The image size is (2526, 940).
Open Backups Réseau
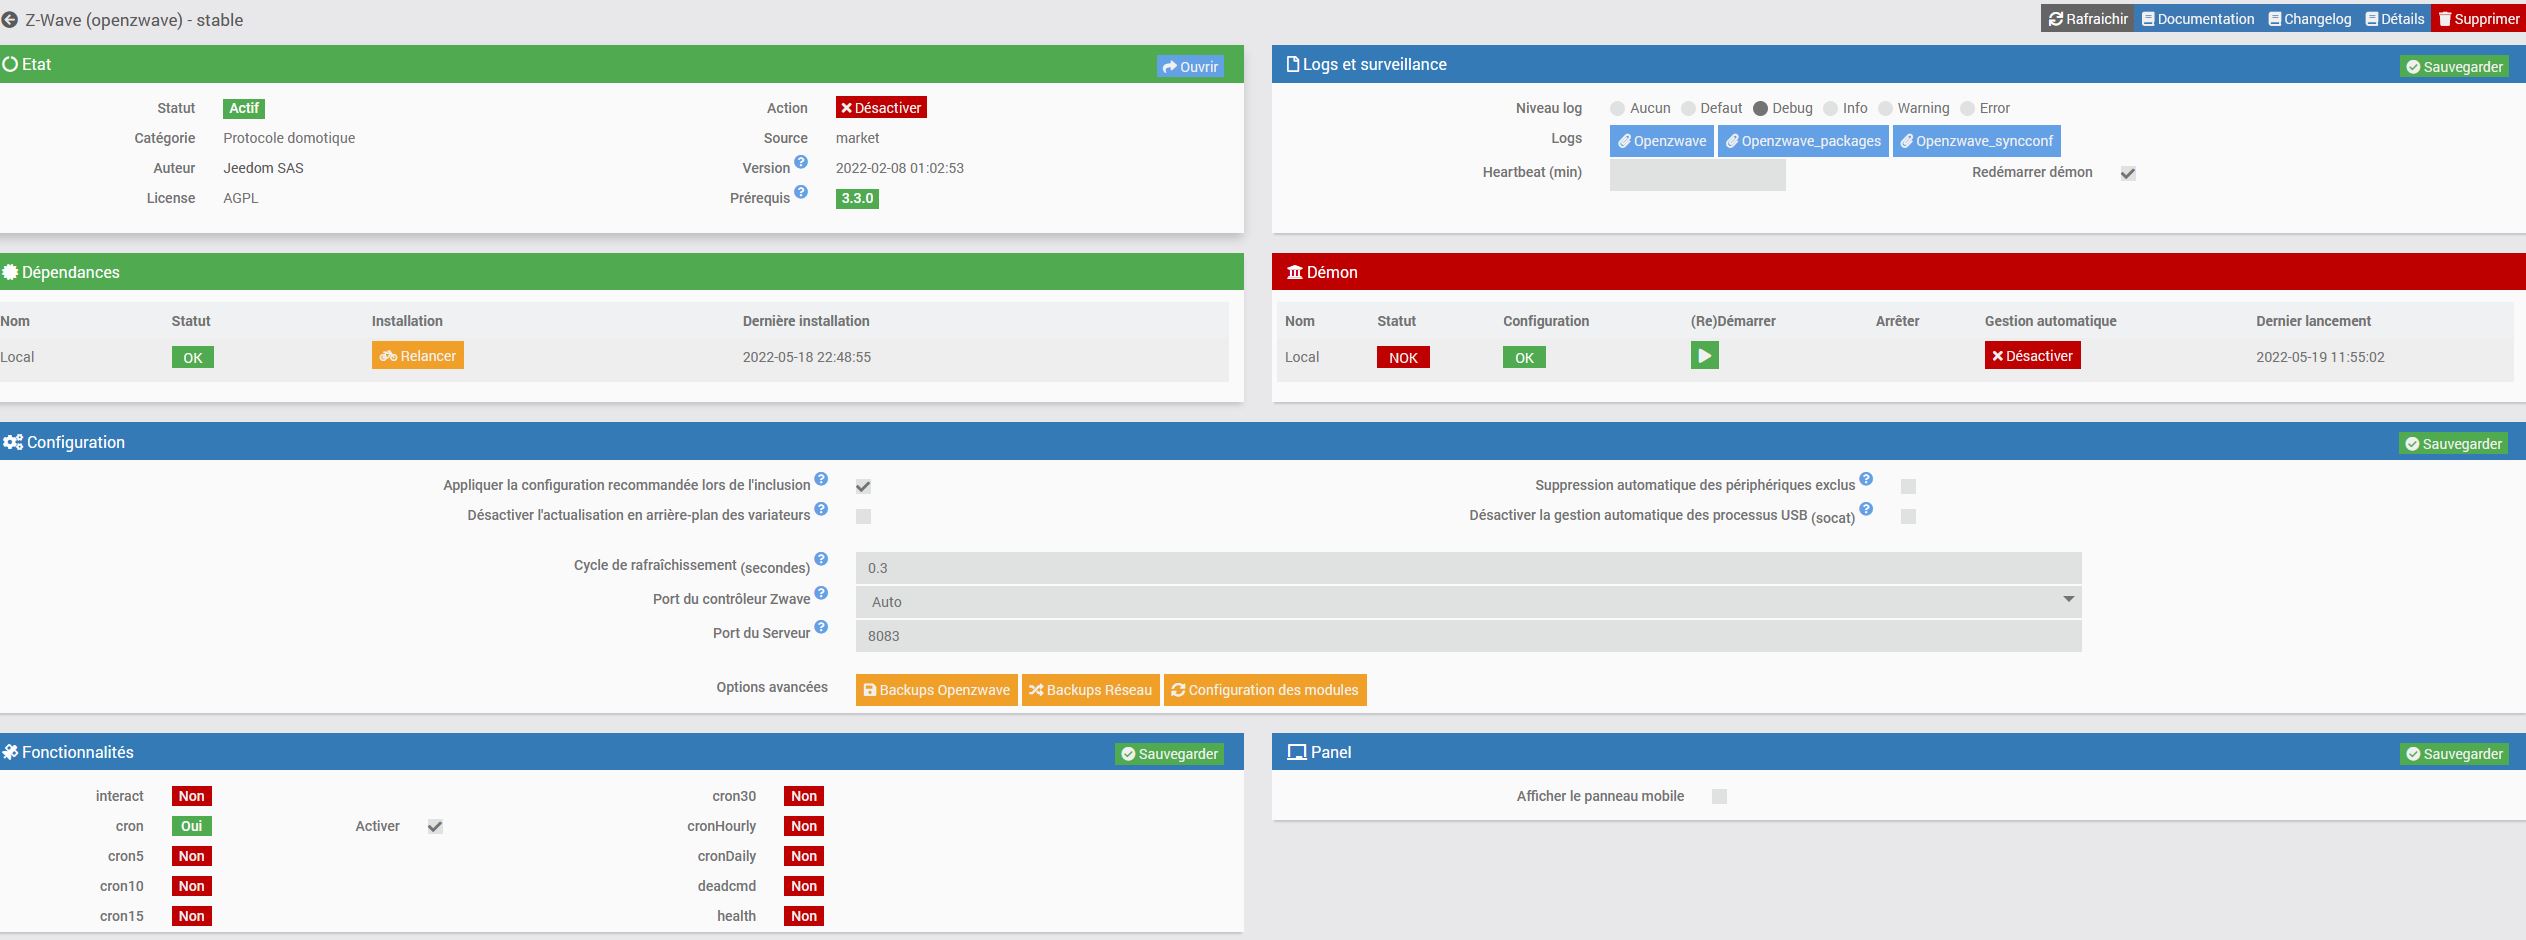(1091, 690)
